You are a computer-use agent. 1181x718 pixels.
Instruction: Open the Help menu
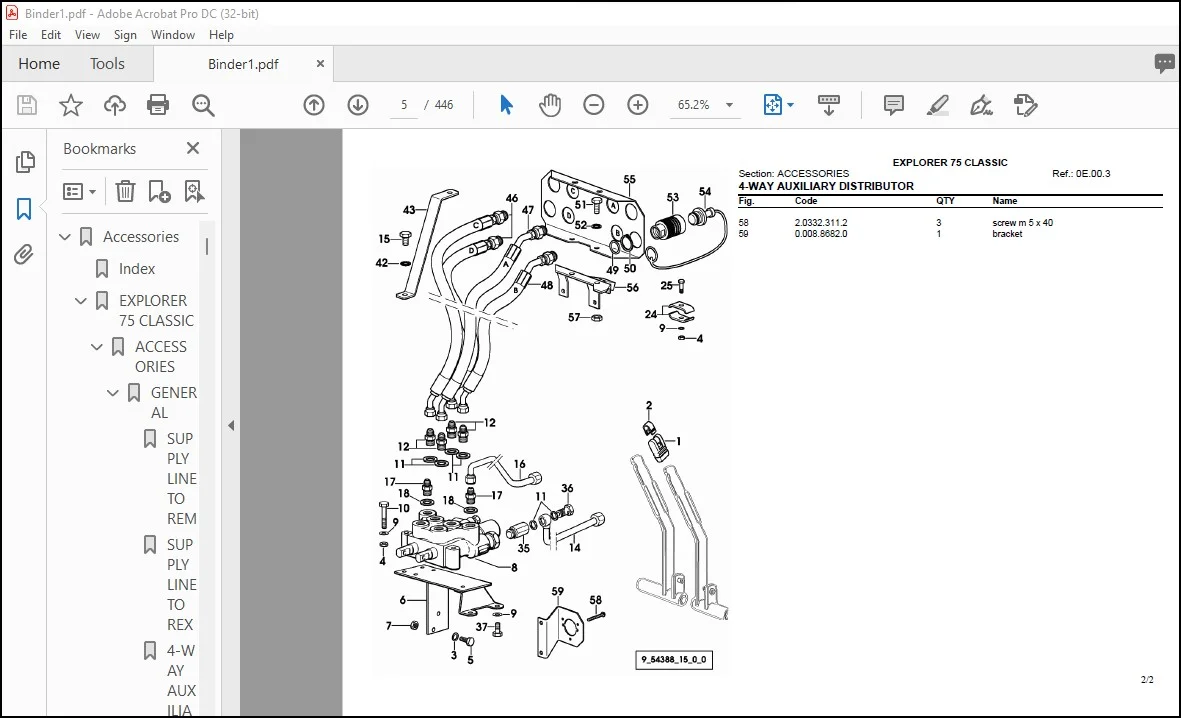pos(221,35)
